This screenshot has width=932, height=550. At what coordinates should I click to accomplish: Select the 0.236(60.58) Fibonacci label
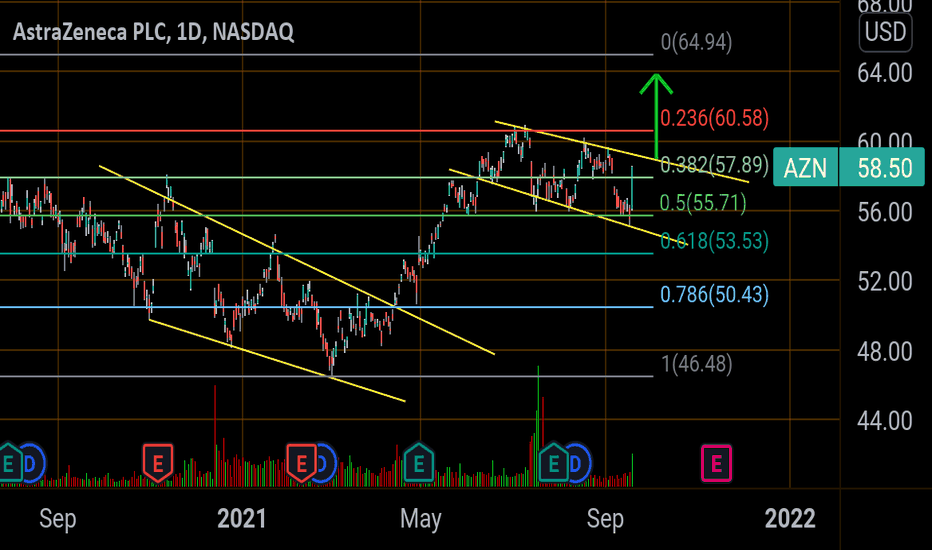pos(714,118)
